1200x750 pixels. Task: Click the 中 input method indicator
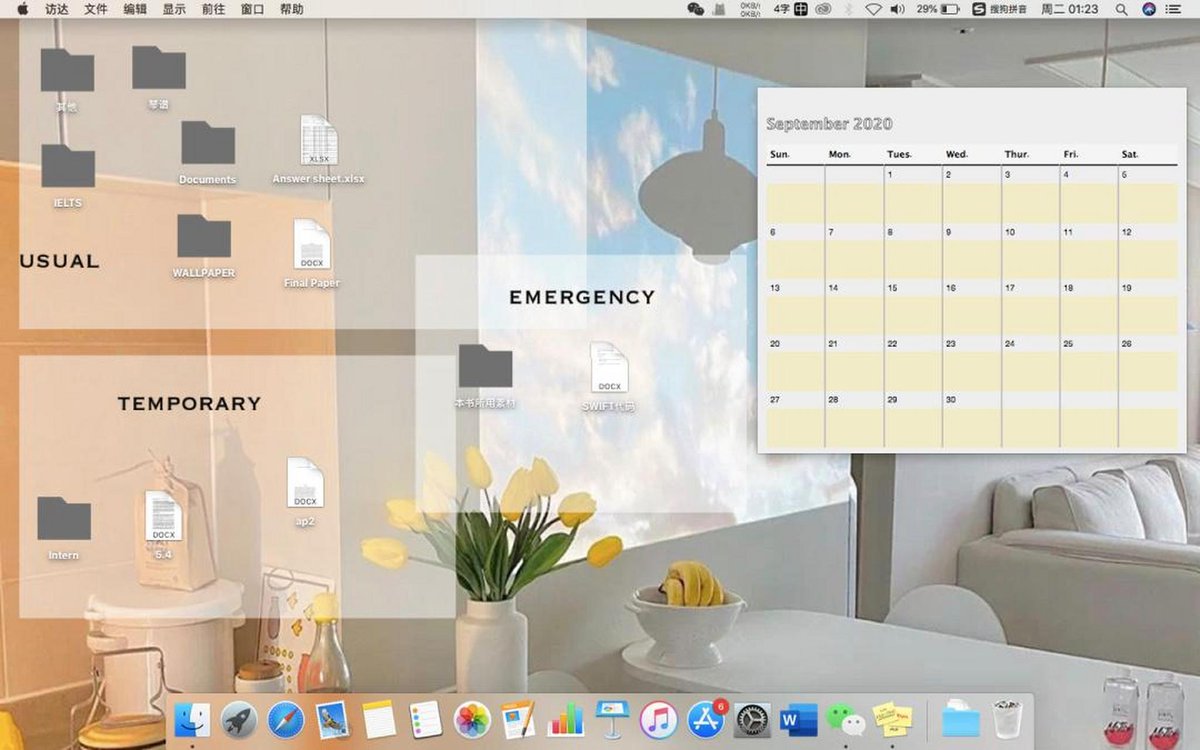[x=801, y=9]
